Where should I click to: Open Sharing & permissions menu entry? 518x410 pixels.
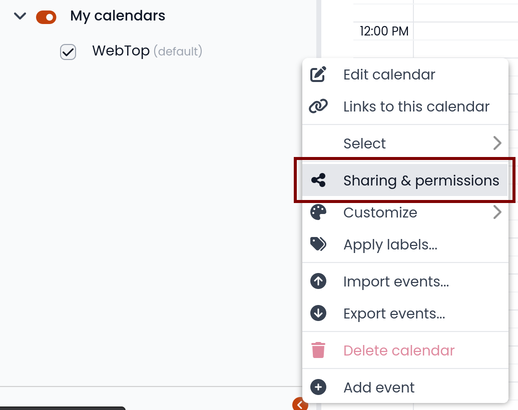coord(405,180)
